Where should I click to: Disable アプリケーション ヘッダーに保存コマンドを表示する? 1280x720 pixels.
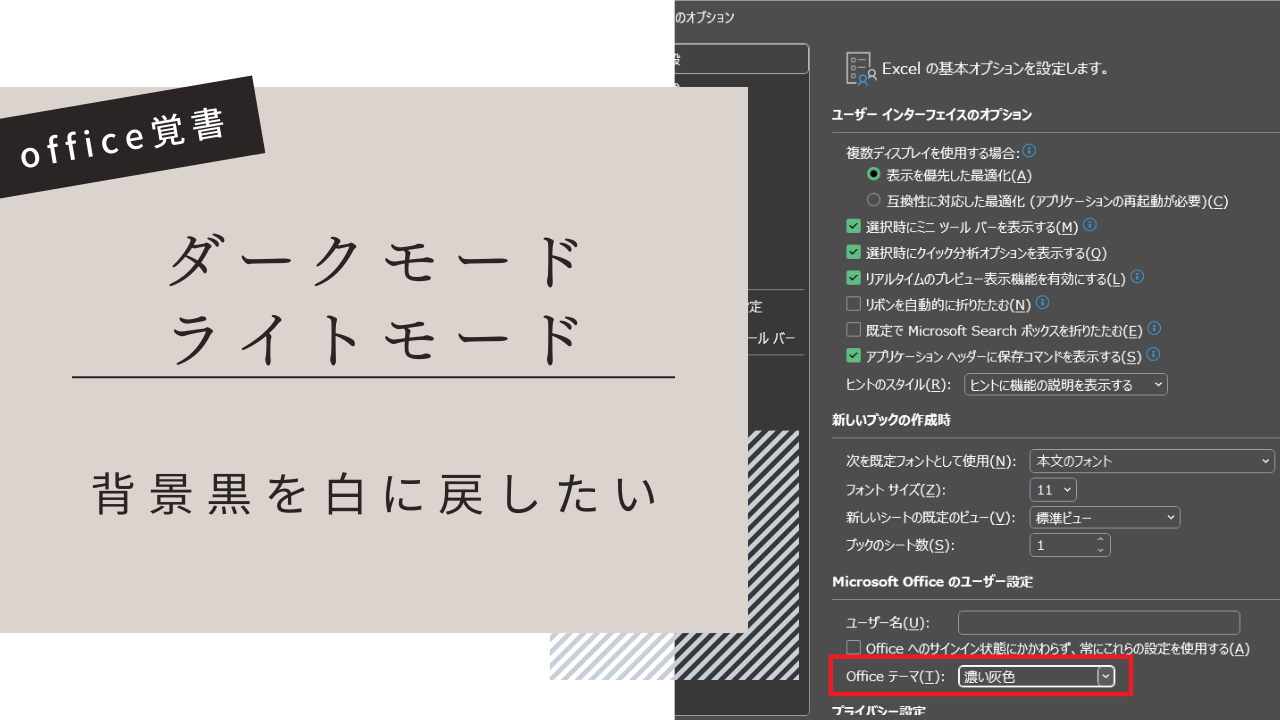[x=854, y=355]
